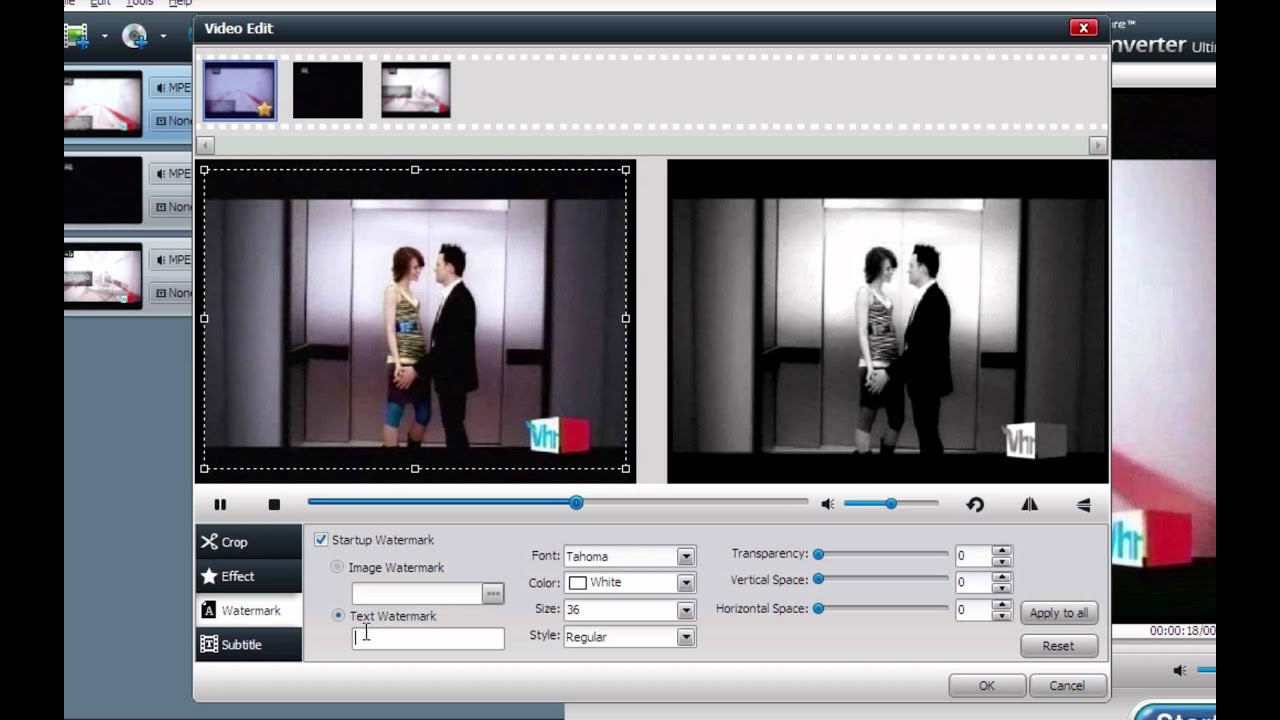Image resolution: width=1280 pixels, height=720 pixels.
Task: Open the Tools menu
Action: tap(139, 3)
